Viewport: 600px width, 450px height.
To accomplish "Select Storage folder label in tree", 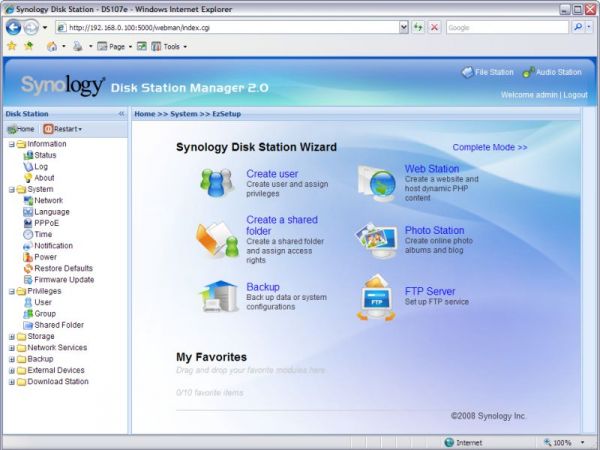I will tap(41, 336).
